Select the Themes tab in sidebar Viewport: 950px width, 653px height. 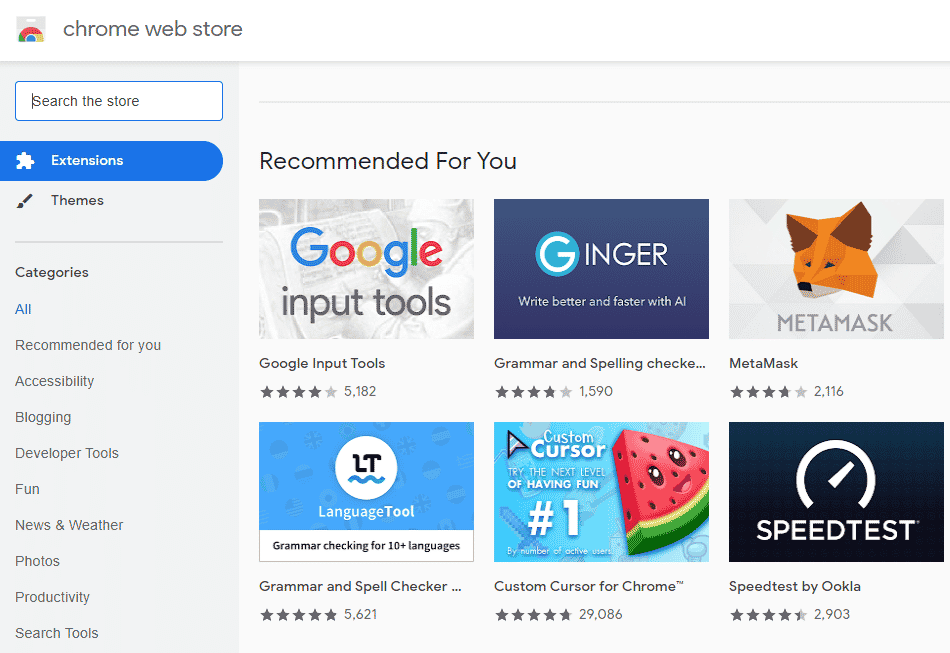tap(77, 201)
